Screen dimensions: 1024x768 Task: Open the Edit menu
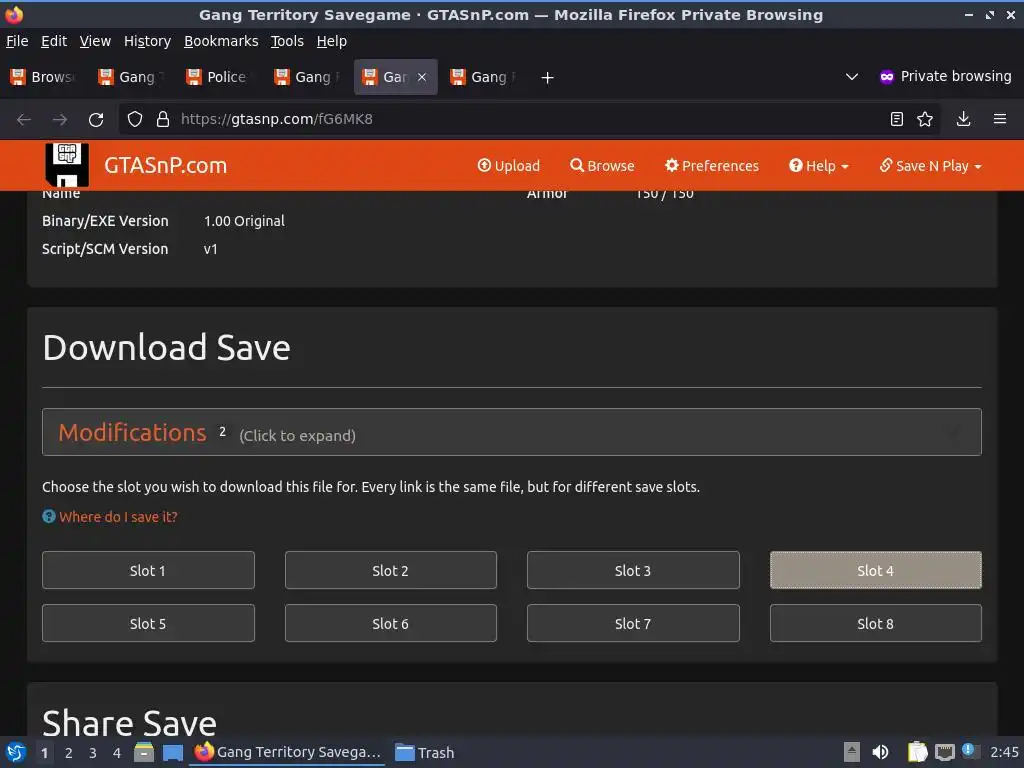pos(54,41)
